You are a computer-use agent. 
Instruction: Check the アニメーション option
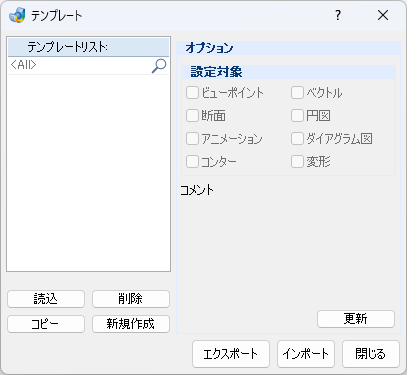point(192,139)
